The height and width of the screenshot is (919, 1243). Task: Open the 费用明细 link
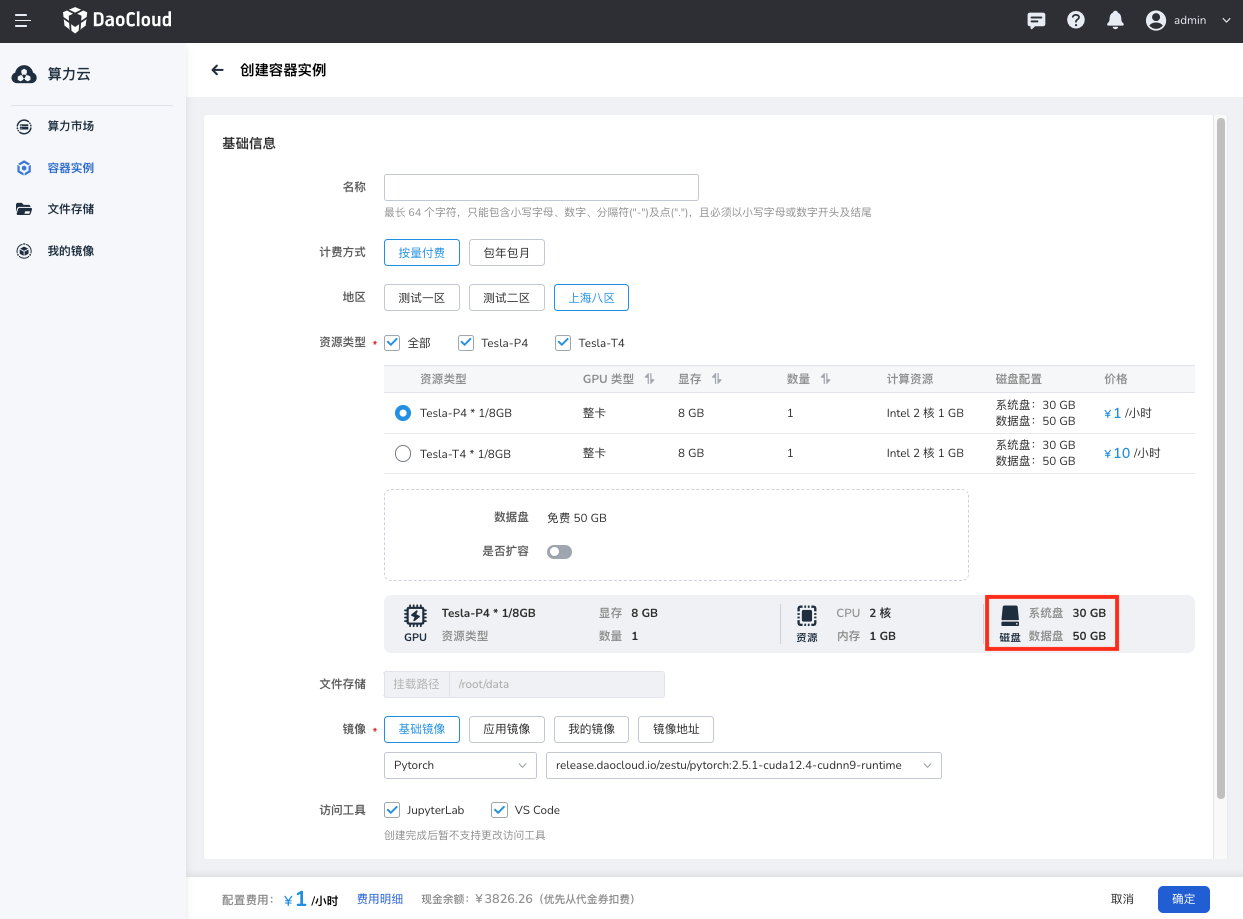(380, 899)
